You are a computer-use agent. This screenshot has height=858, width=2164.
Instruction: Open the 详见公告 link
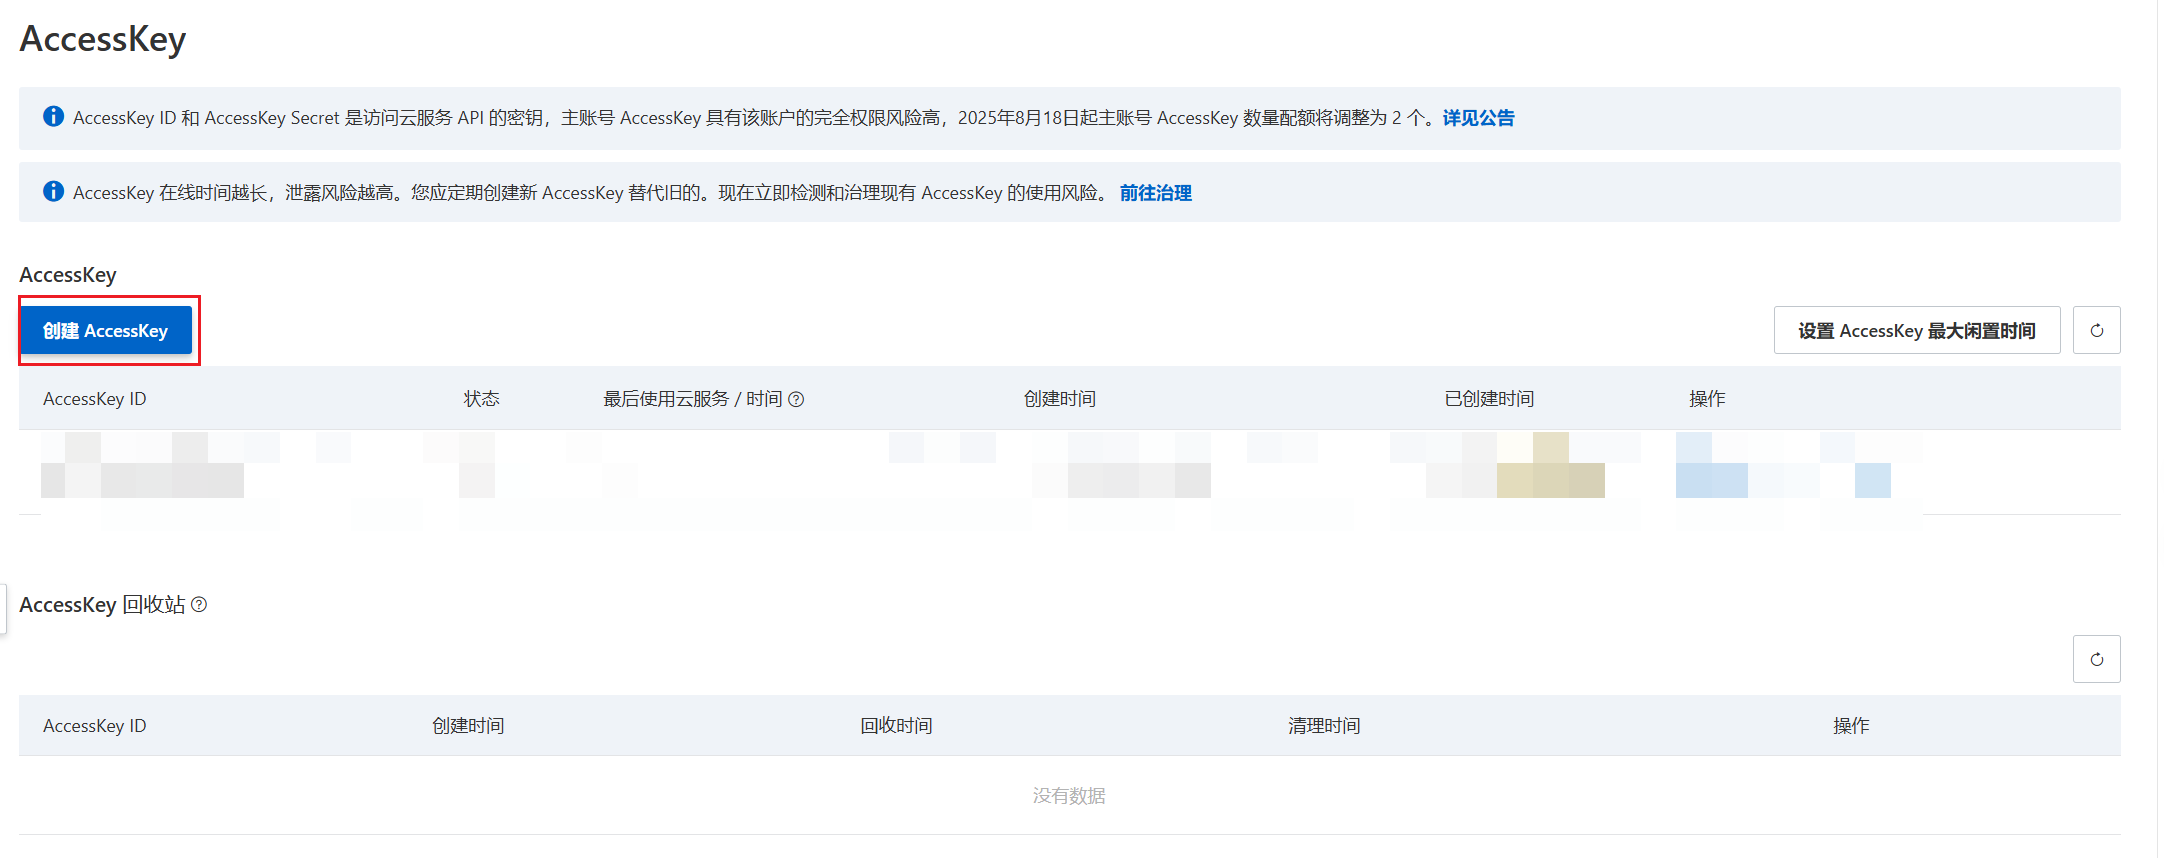pos(1478,118)
